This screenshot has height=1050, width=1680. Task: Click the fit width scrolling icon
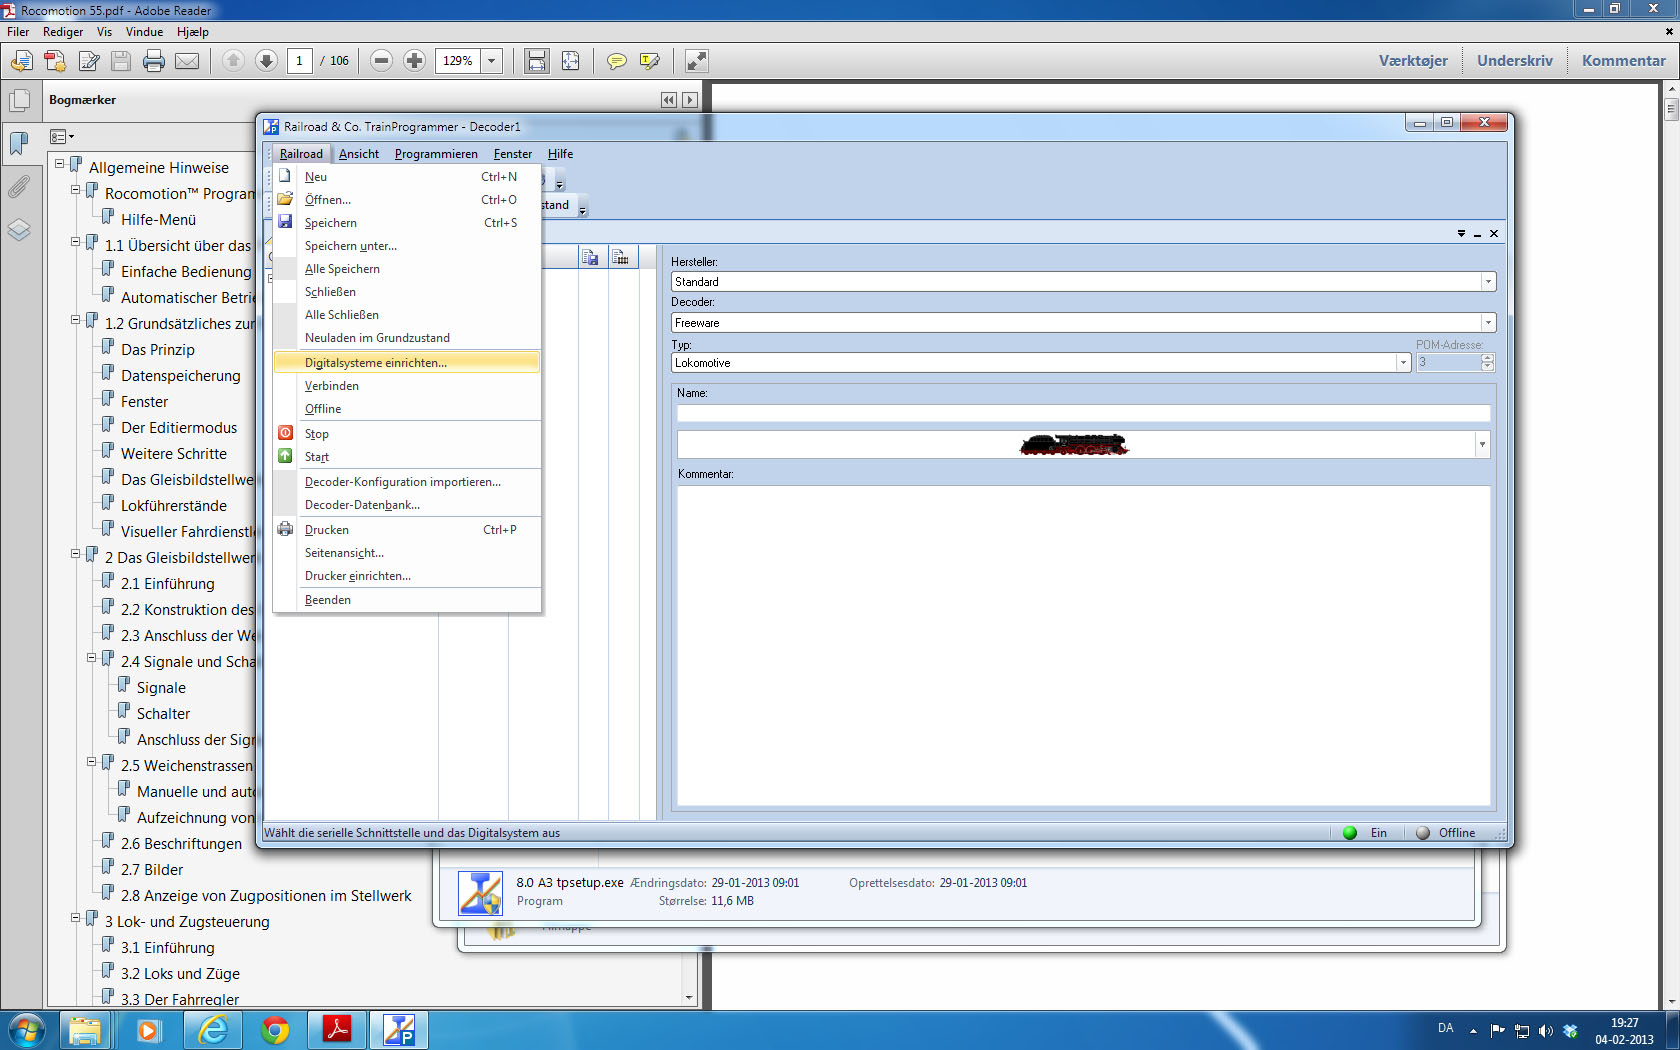[x=537, y=61]
